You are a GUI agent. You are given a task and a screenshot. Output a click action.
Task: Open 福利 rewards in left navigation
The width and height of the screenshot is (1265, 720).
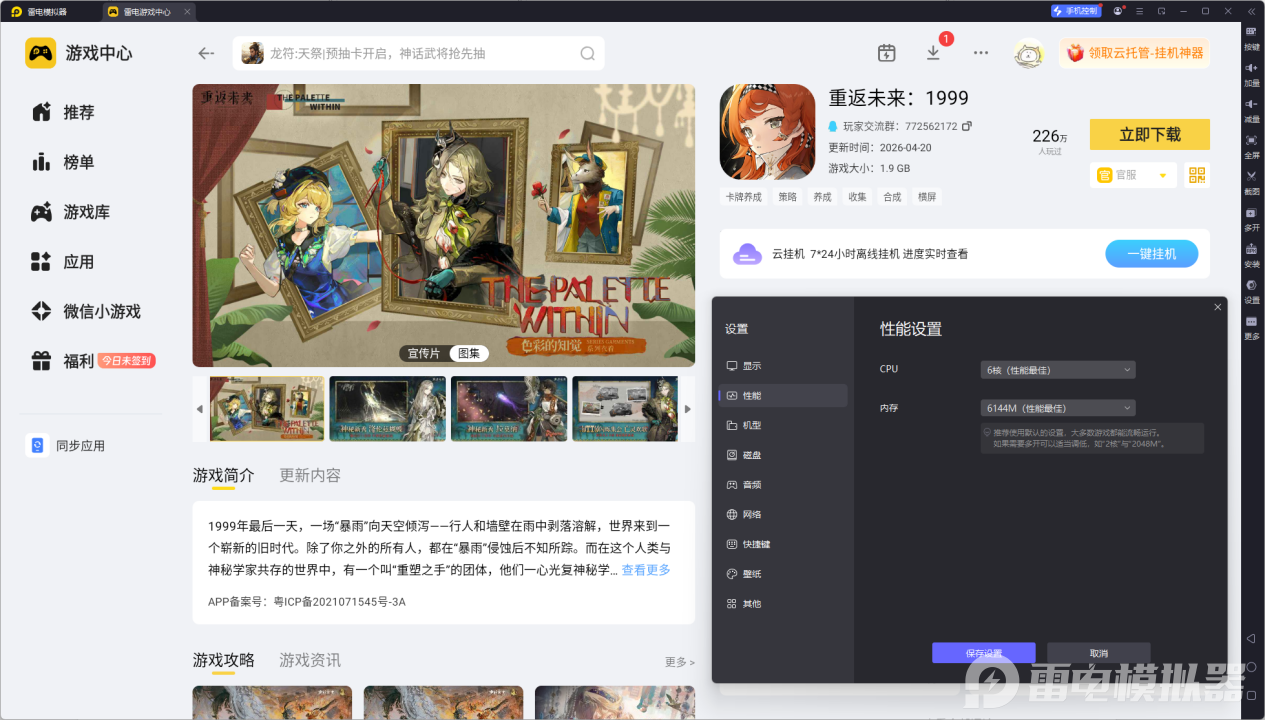91,361
